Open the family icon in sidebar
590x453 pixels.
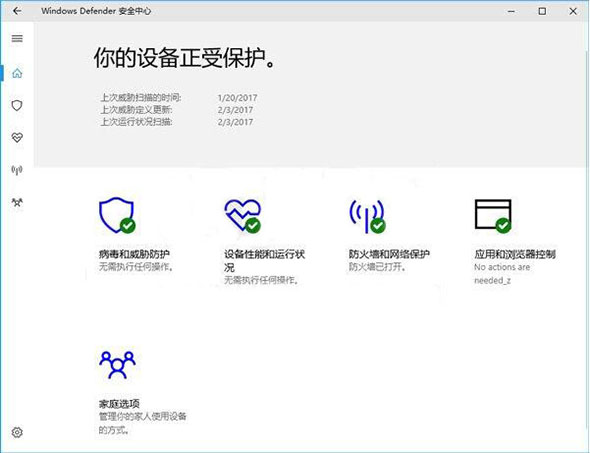pyautogui.click(x=17, y=202)
